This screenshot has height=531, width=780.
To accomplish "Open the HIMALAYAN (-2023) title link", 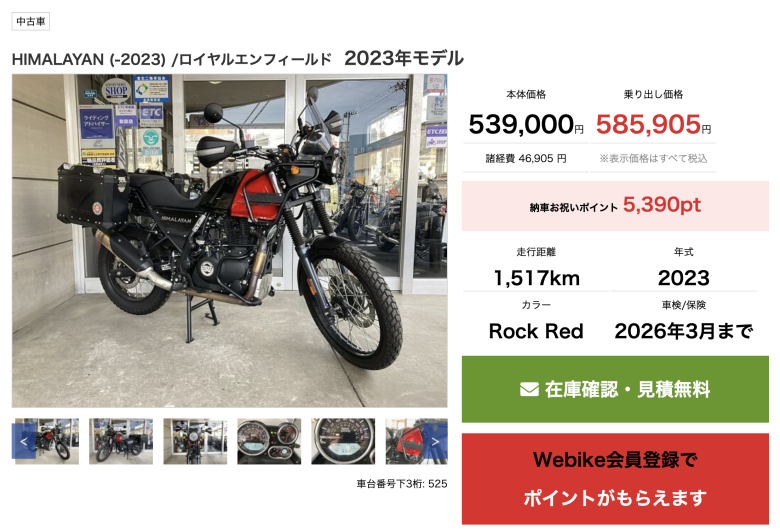I will tap(172, 60).
